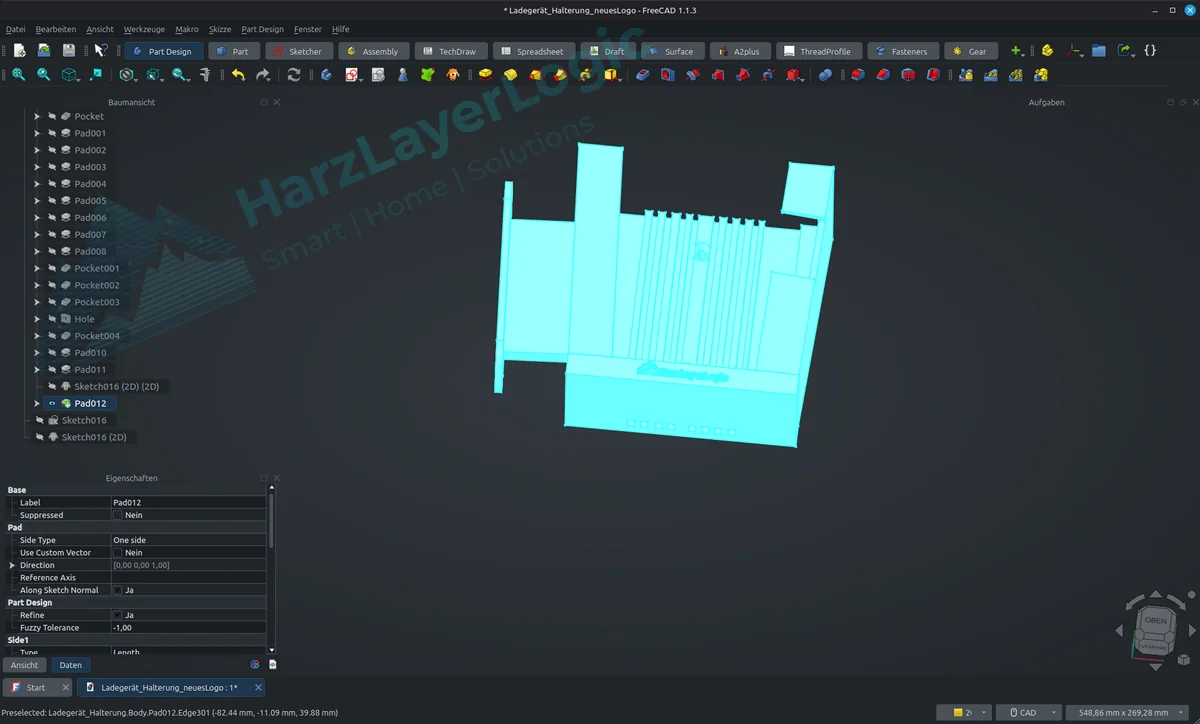This screenshot has width=1200, height=724.
Task: Toggle visibility eye of Pad012
Action: [52, 403]
